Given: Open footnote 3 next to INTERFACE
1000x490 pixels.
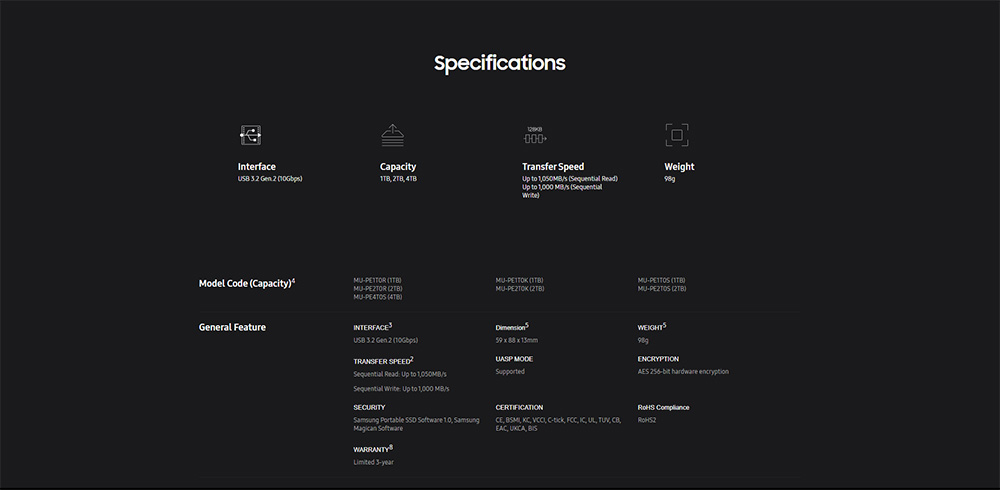Looking at the screenshot, I should [x=390, y=324].
